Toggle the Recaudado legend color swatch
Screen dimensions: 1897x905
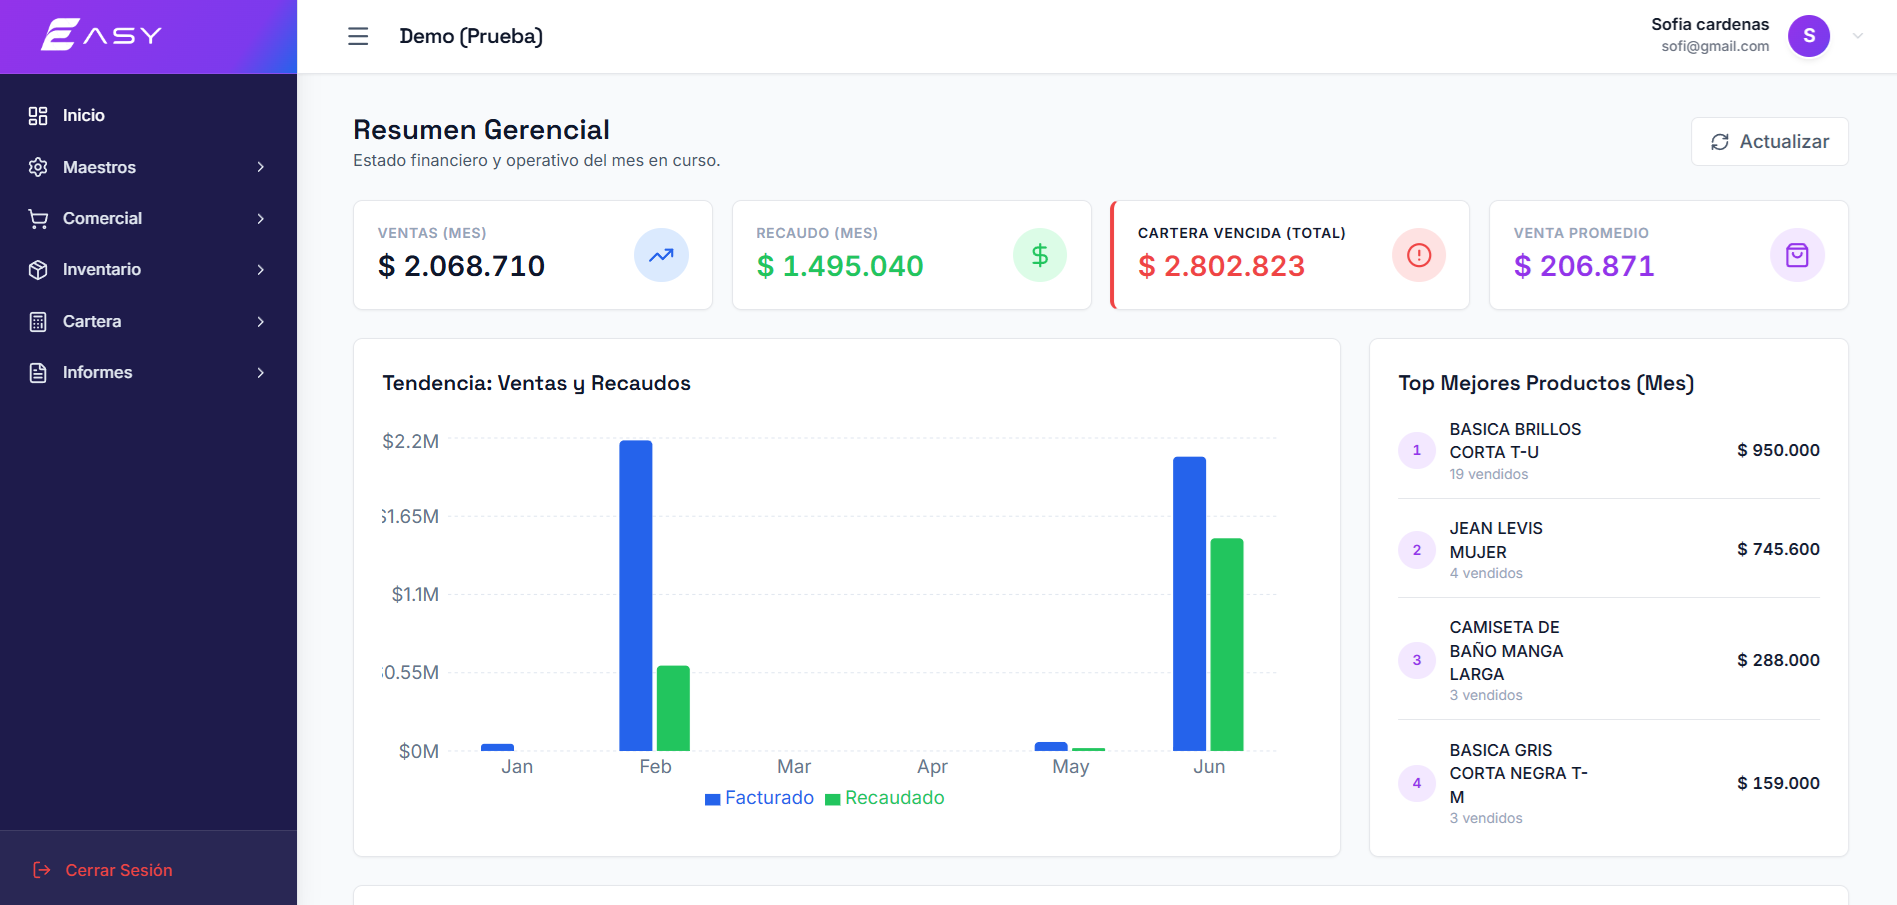coord(832,799)
